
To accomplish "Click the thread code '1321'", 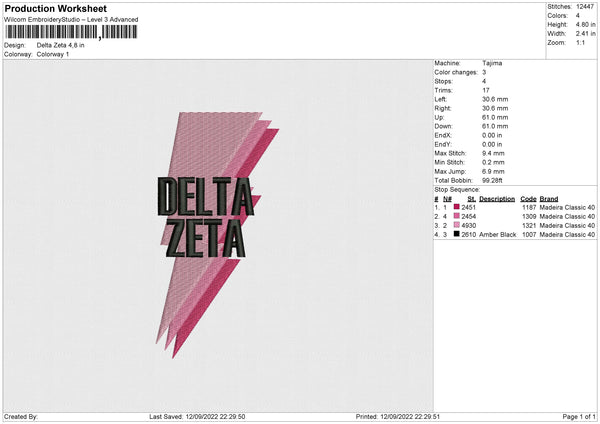I will pos(529,225).
